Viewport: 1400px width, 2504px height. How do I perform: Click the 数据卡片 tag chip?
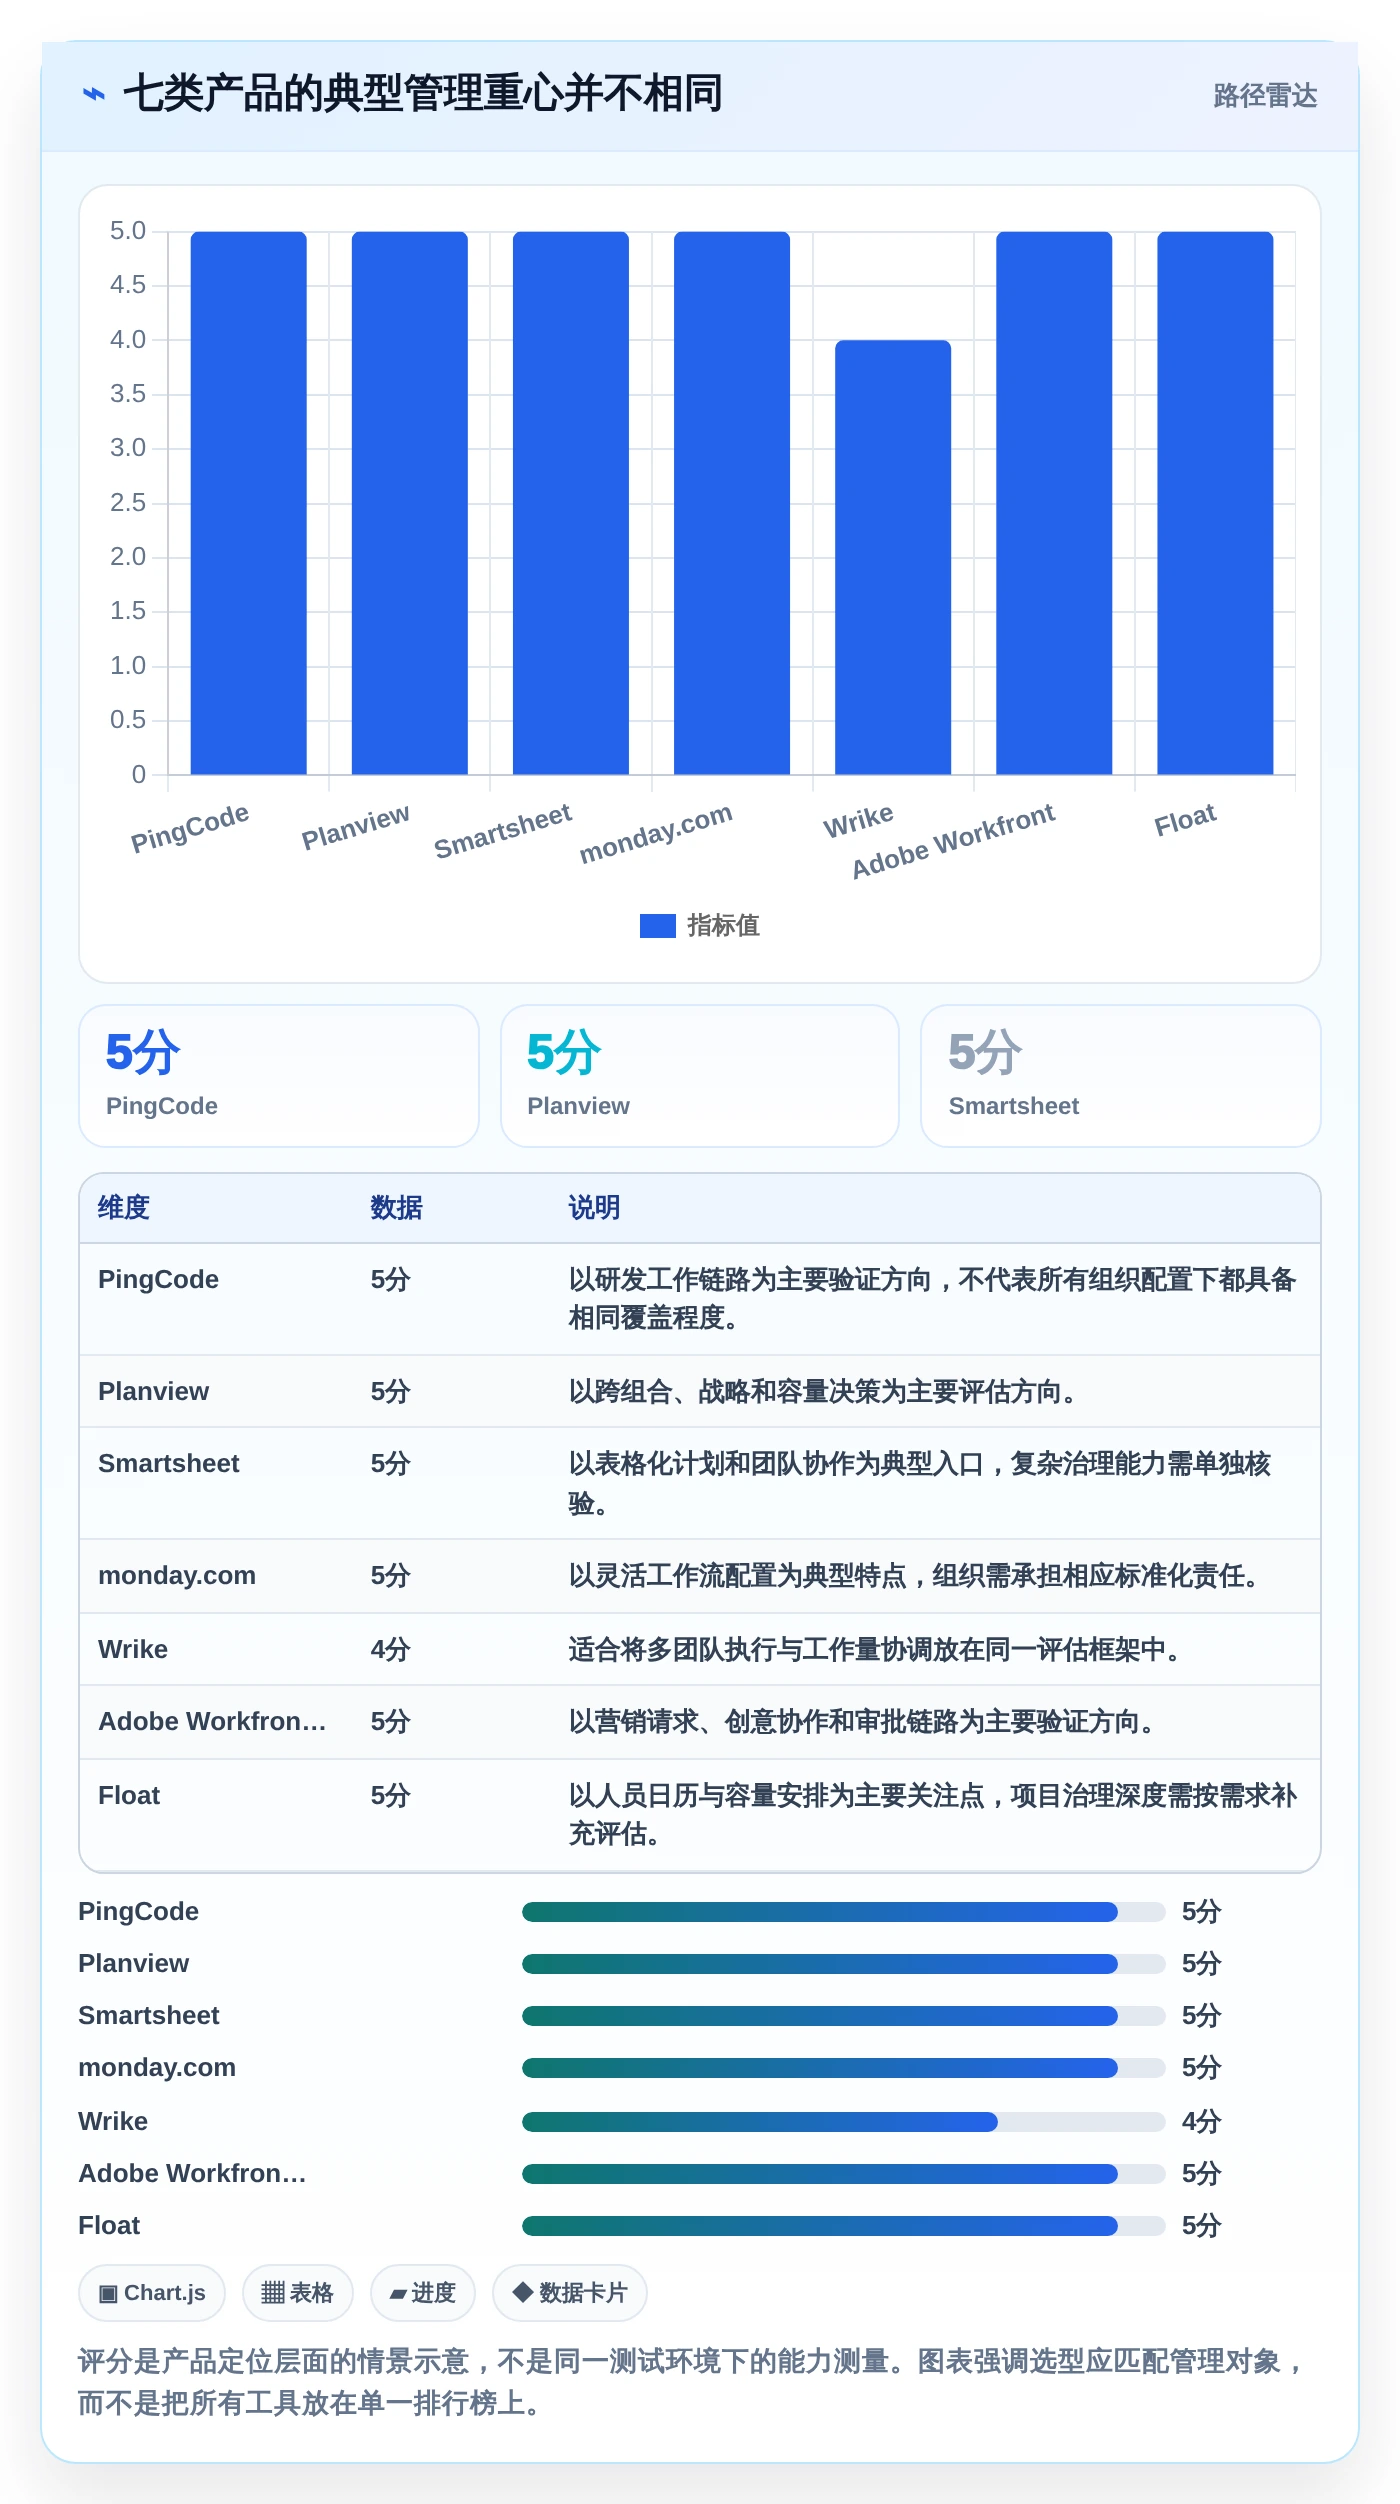(570, 2293)
